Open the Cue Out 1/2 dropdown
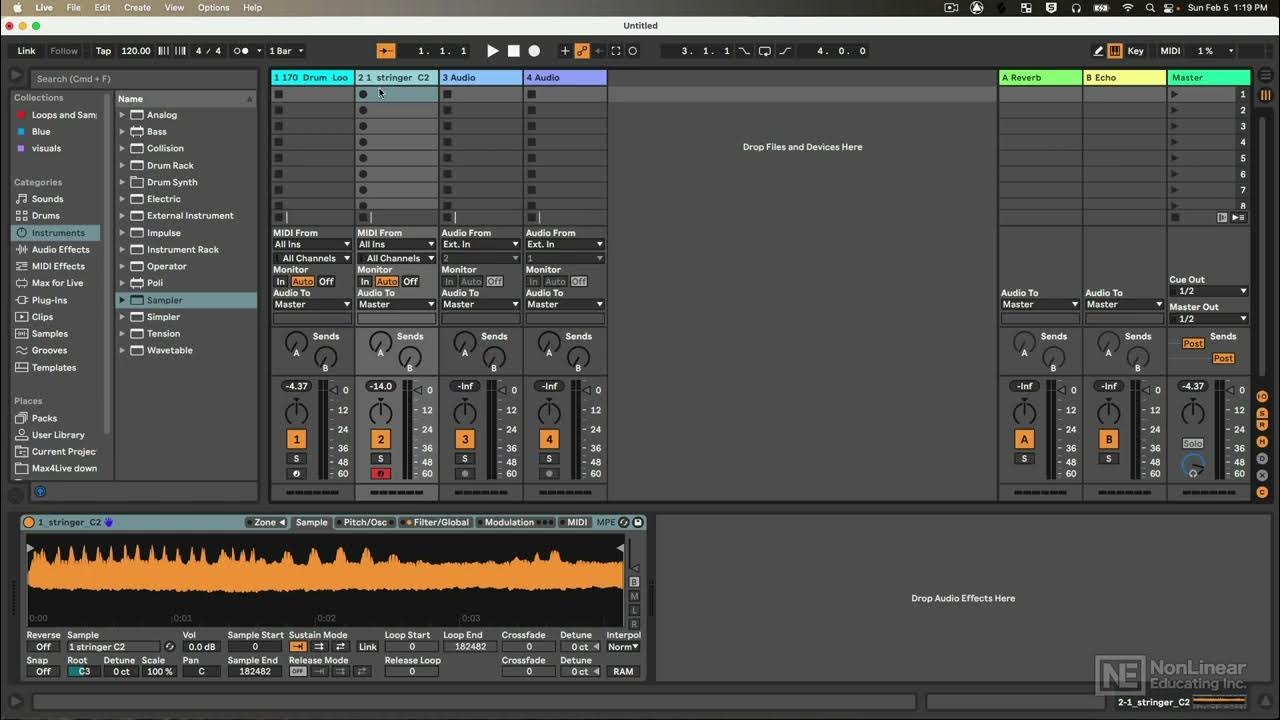This screenshot has width=1280, height=720. point(1209,291)
